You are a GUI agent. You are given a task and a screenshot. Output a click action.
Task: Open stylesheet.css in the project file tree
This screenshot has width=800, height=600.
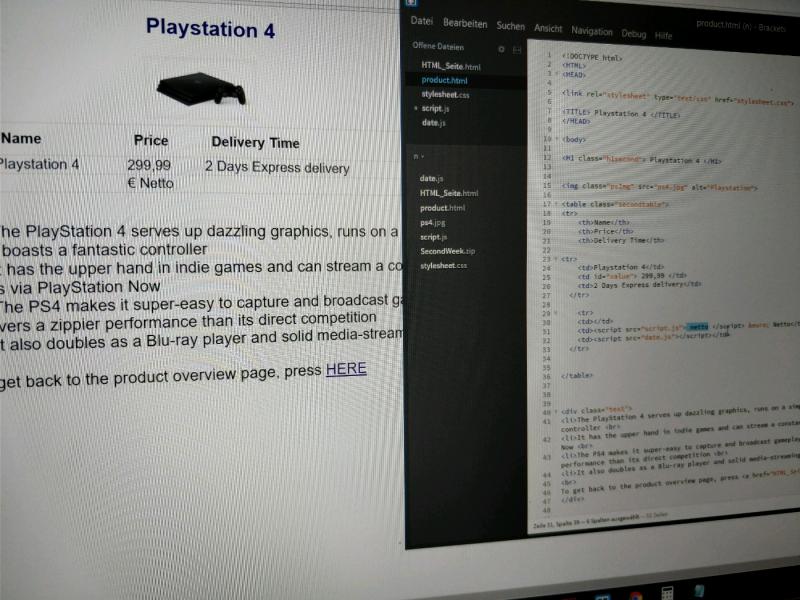443,265
